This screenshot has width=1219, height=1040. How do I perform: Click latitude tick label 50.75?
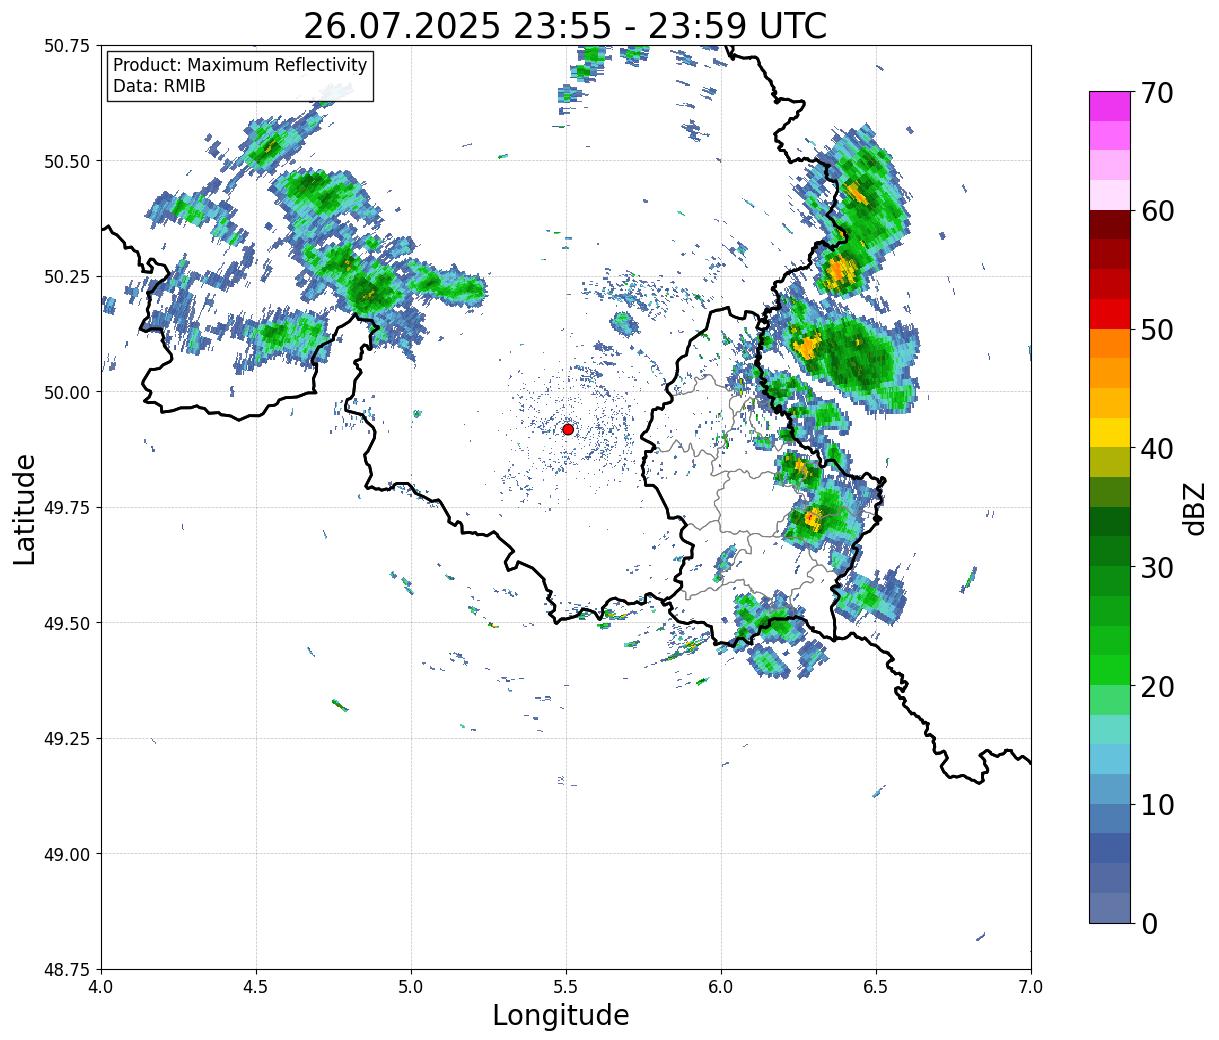coord(68,45)
